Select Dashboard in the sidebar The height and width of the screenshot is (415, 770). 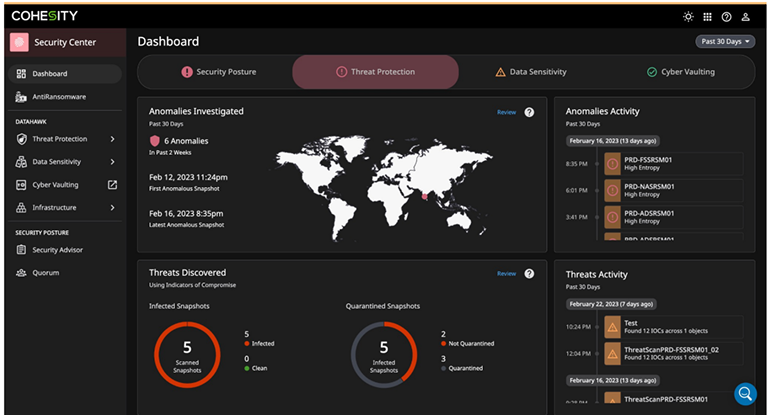point(65,74)
